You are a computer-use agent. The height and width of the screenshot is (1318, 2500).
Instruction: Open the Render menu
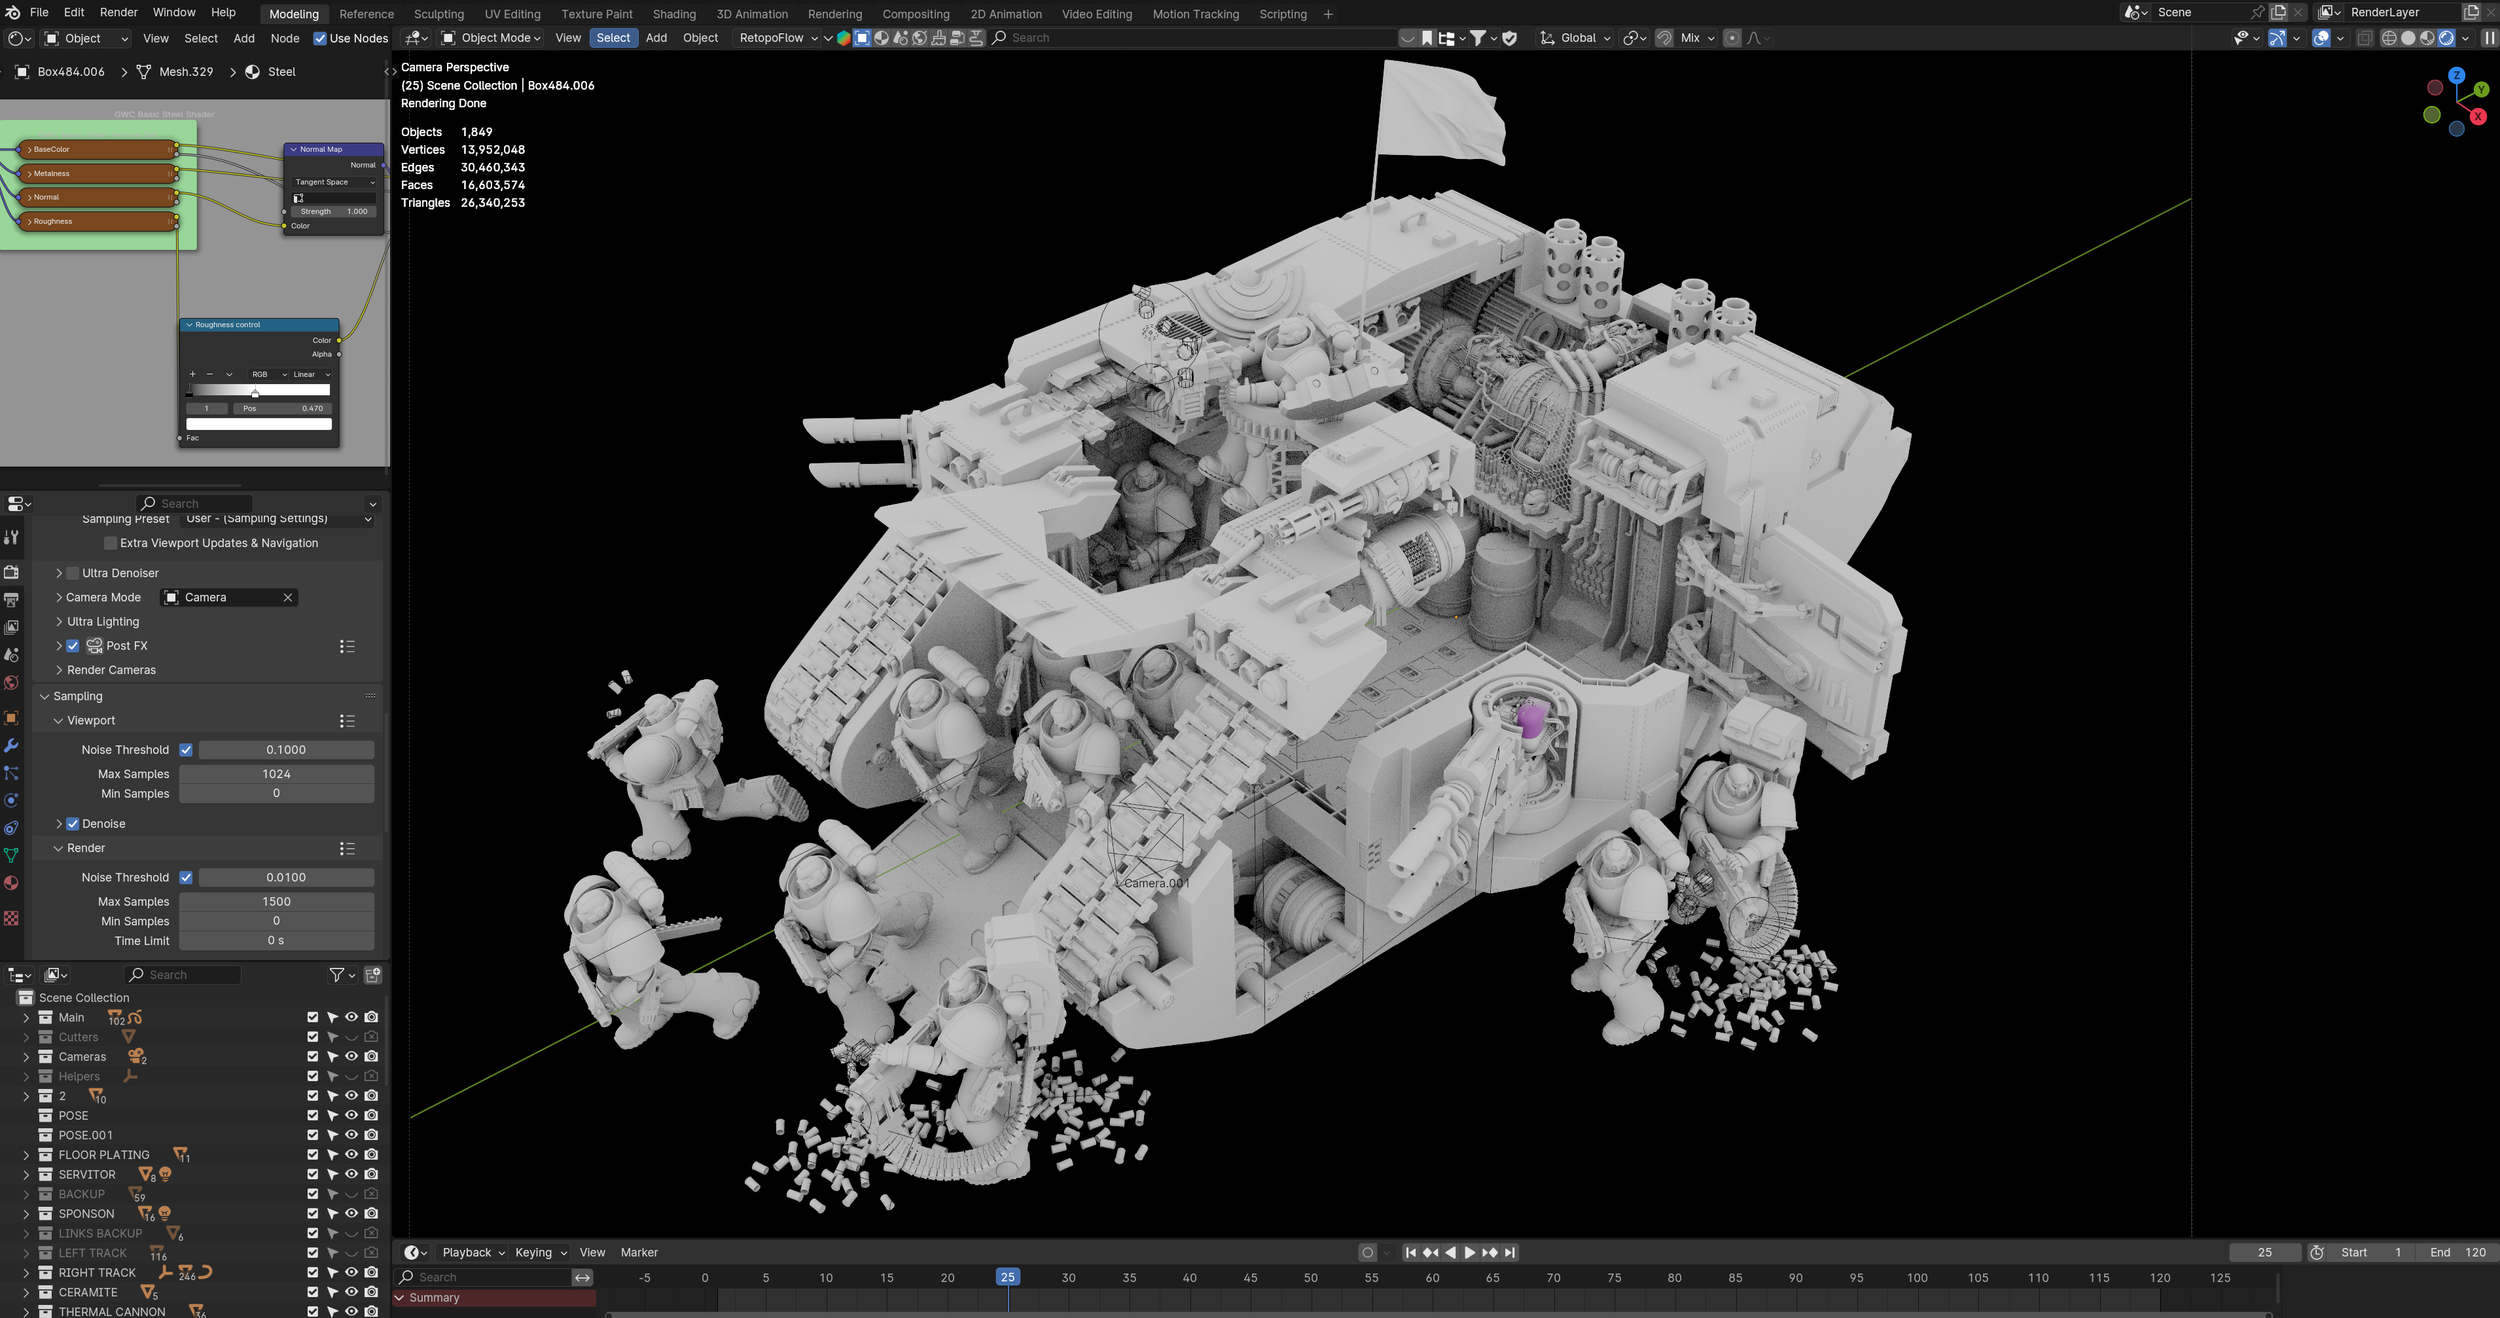click(119, 12)
